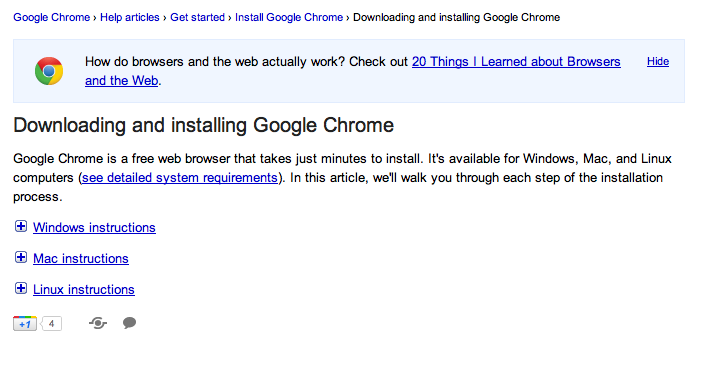Viewport: 703px width, 380px height.
Task: Click the Downloading and installing Google Chrome page heading
Action: pyautogui.click(x=204, y=125)
